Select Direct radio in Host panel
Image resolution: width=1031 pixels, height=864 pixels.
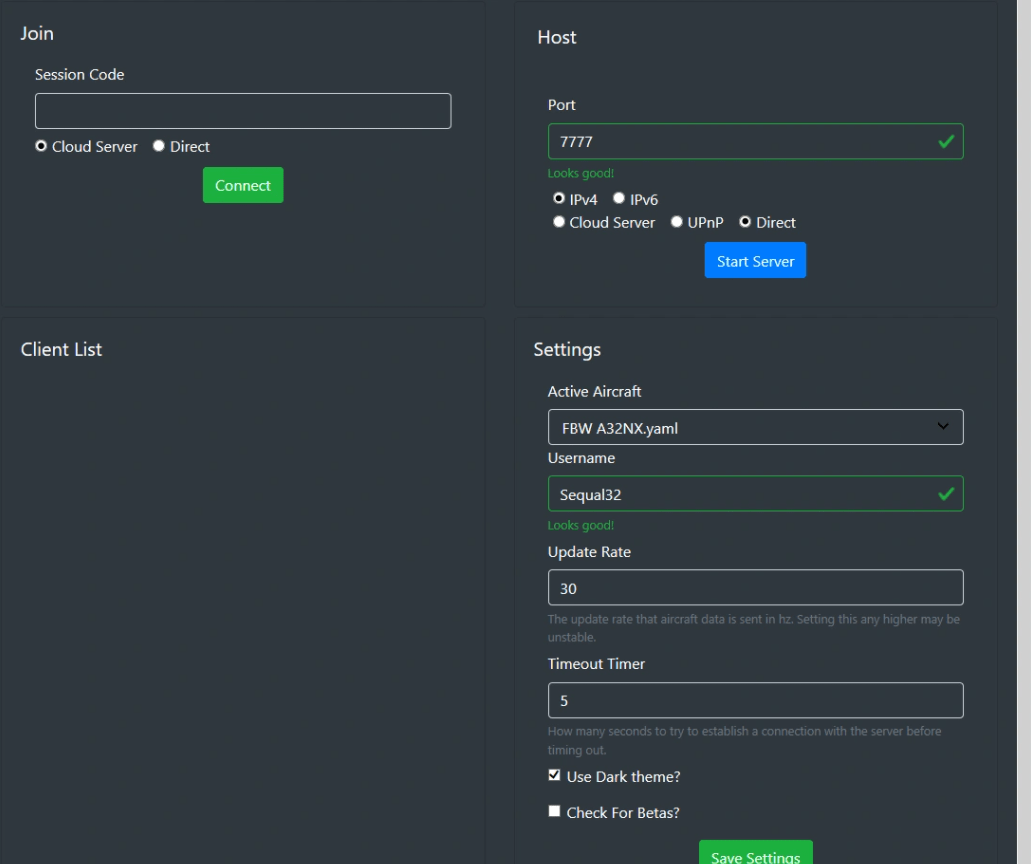point(745,222)
